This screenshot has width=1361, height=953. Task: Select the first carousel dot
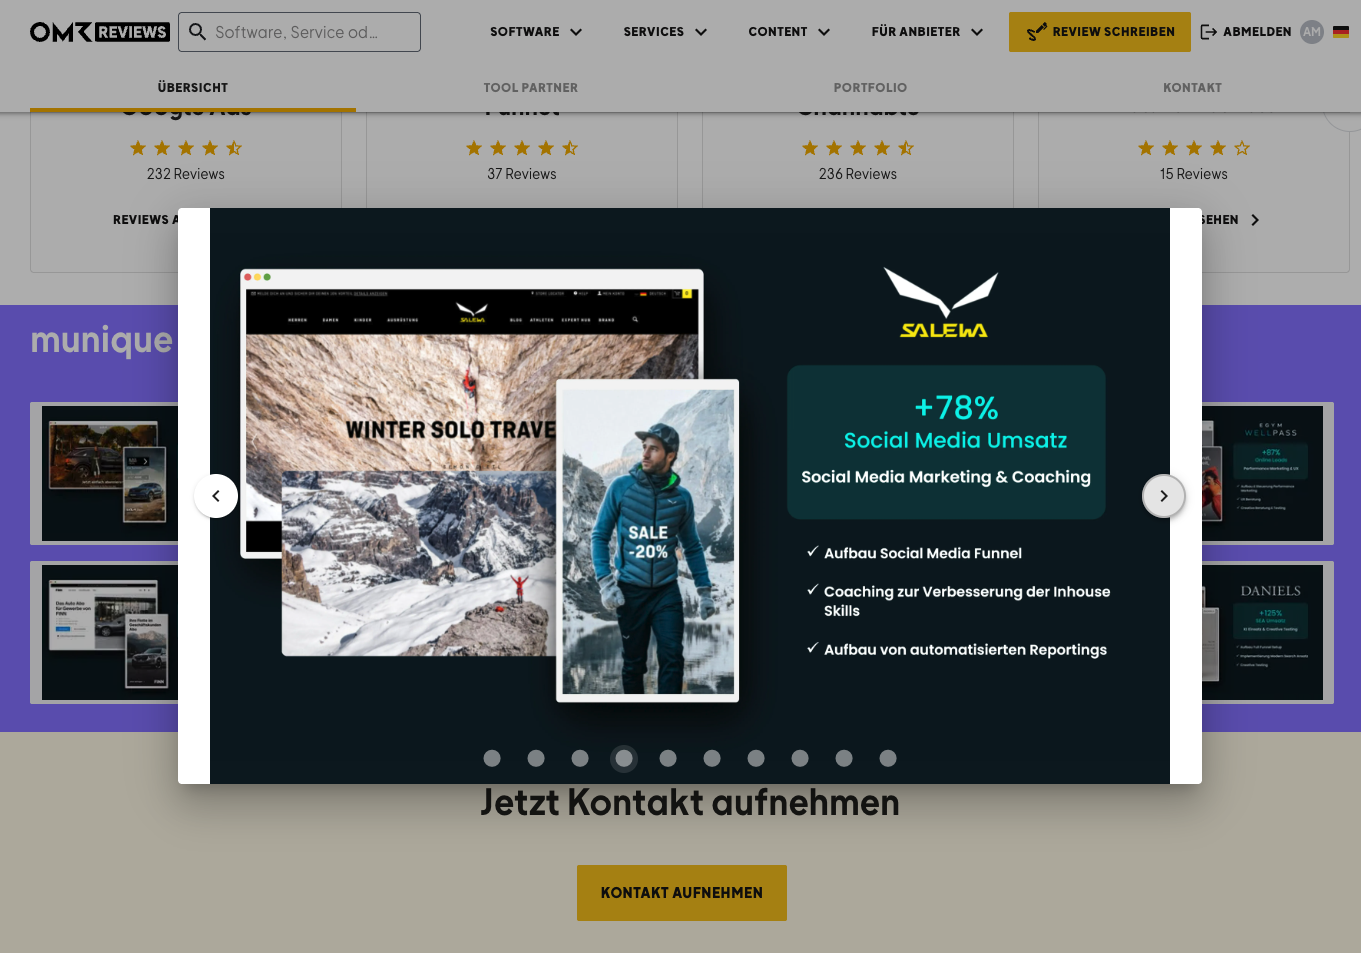pyautogui.click(x=492, y=758)
